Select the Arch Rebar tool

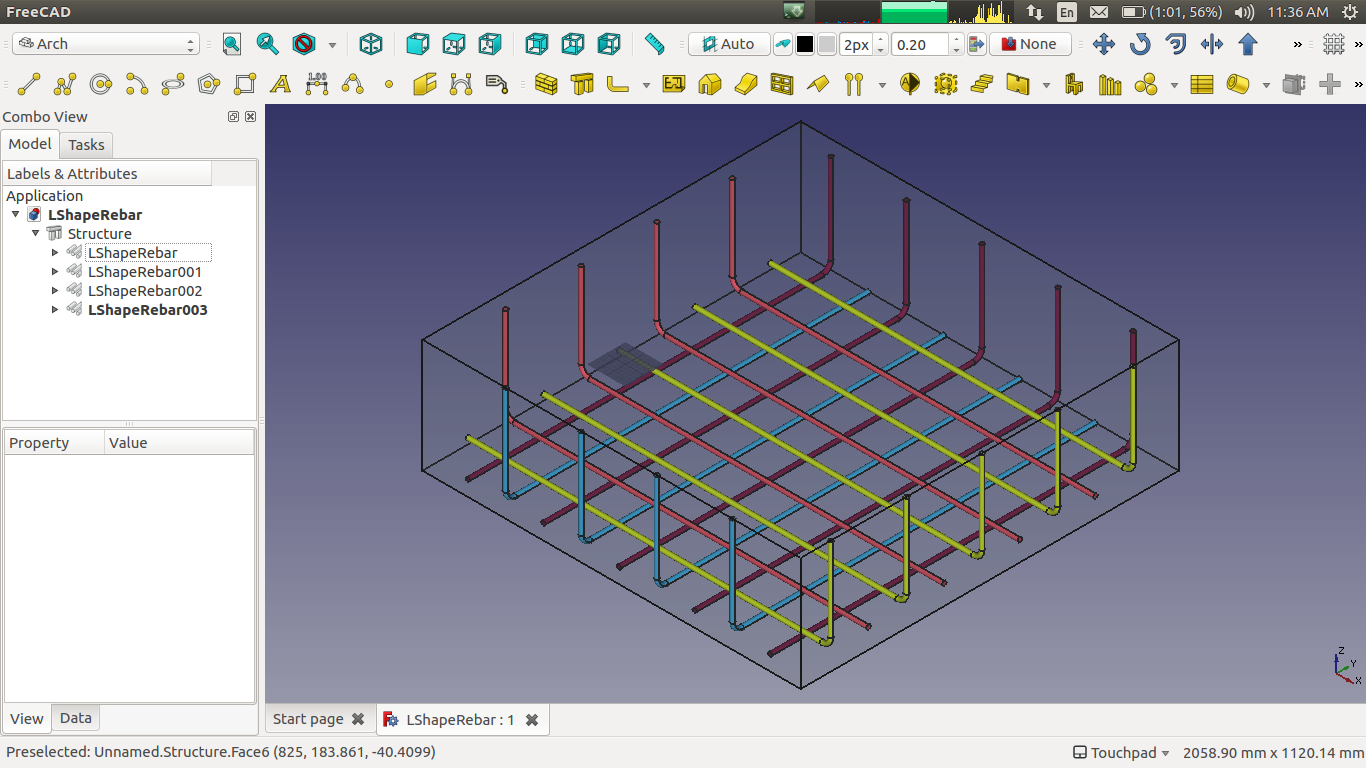(618, 84)
